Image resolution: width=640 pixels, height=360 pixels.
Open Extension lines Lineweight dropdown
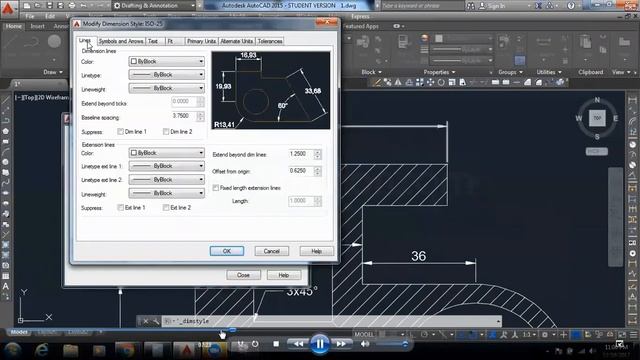[167, 193]
